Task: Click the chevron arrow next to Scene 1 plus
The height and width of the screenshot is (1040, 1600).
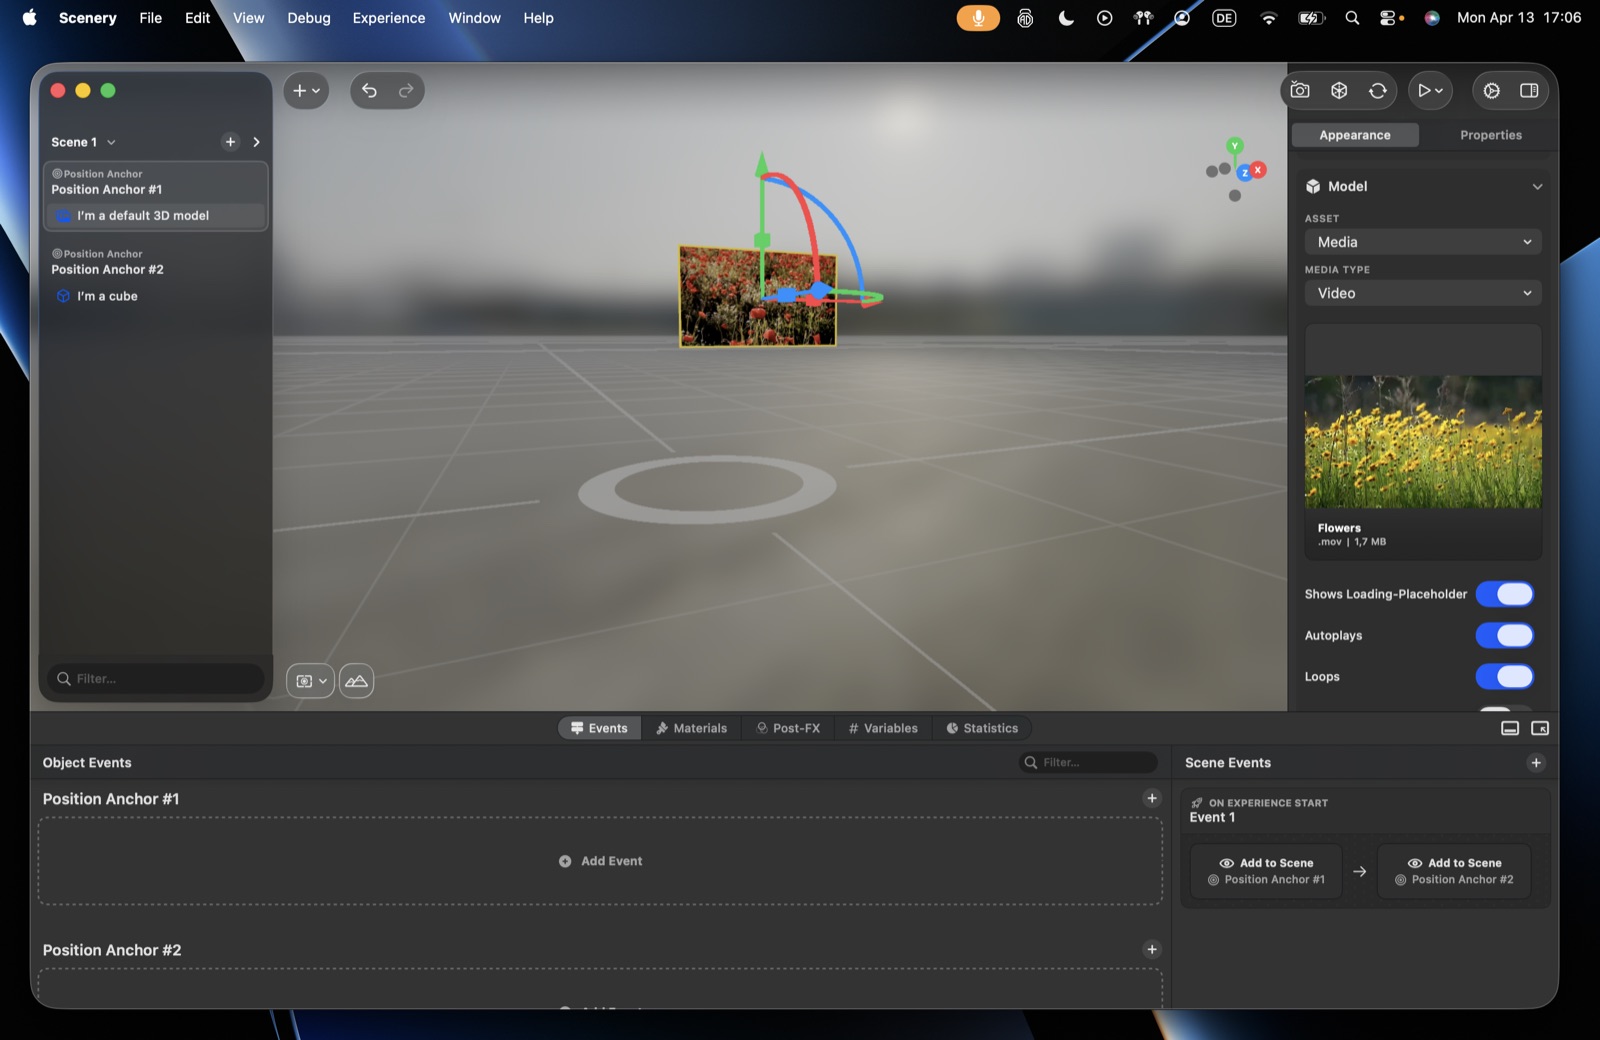Action: click(x=257, y=142)
